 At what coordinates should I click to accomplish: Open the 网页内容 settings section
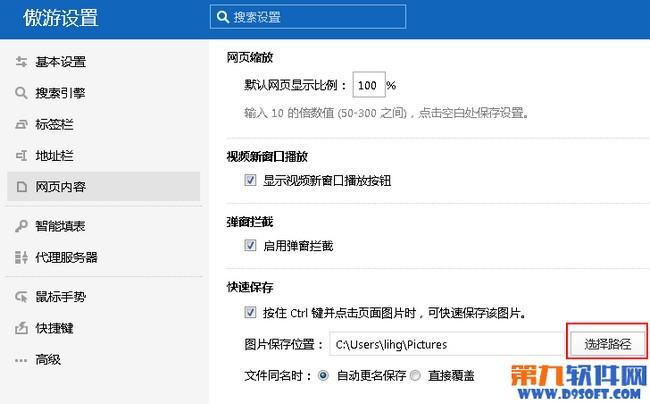pyautogui.click(x=104, y=186)
